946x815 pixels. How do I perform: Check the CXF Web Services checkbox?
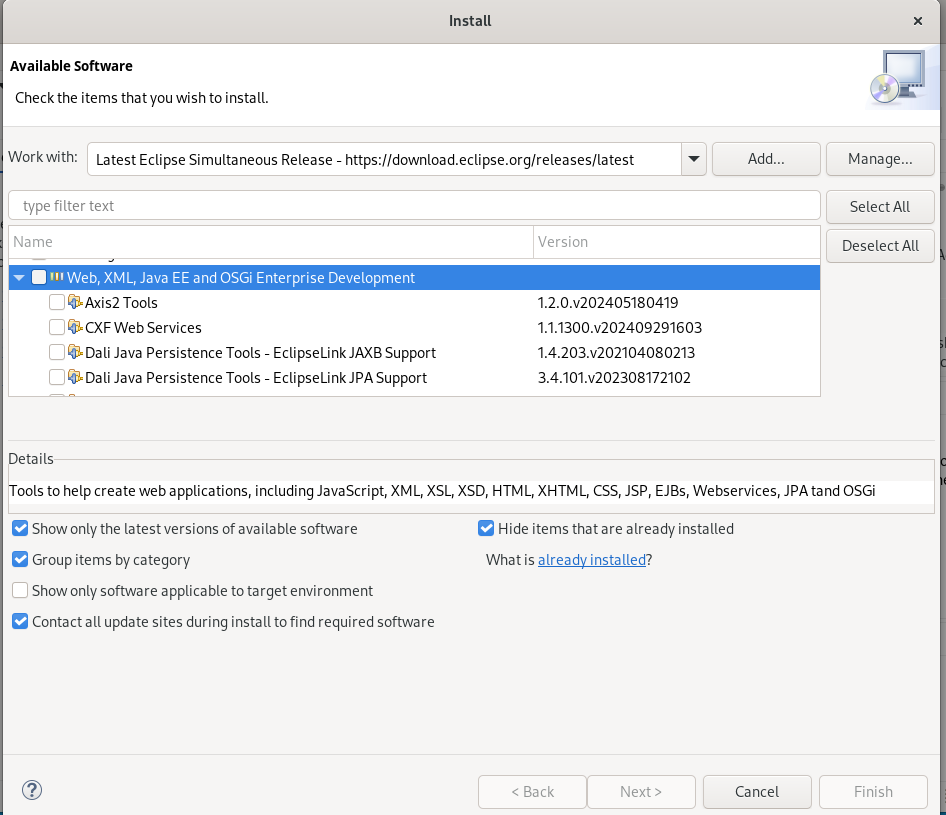[57, 327]
